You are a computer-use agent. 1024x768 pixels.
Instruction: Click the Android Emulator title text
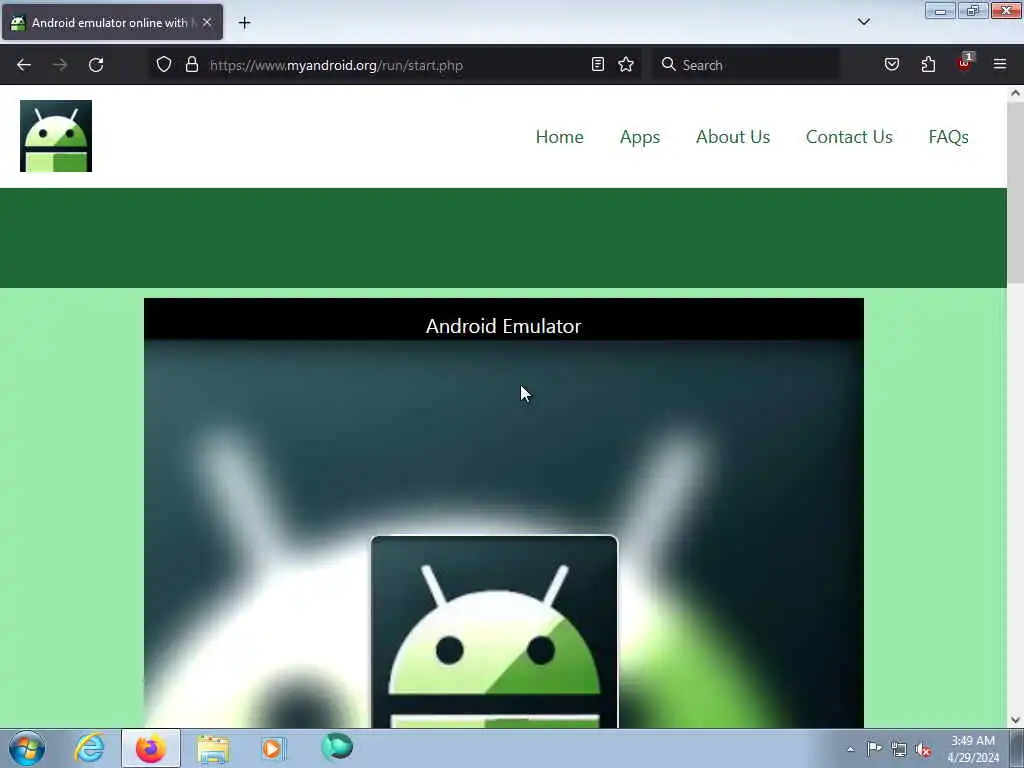tap(504, 326)
